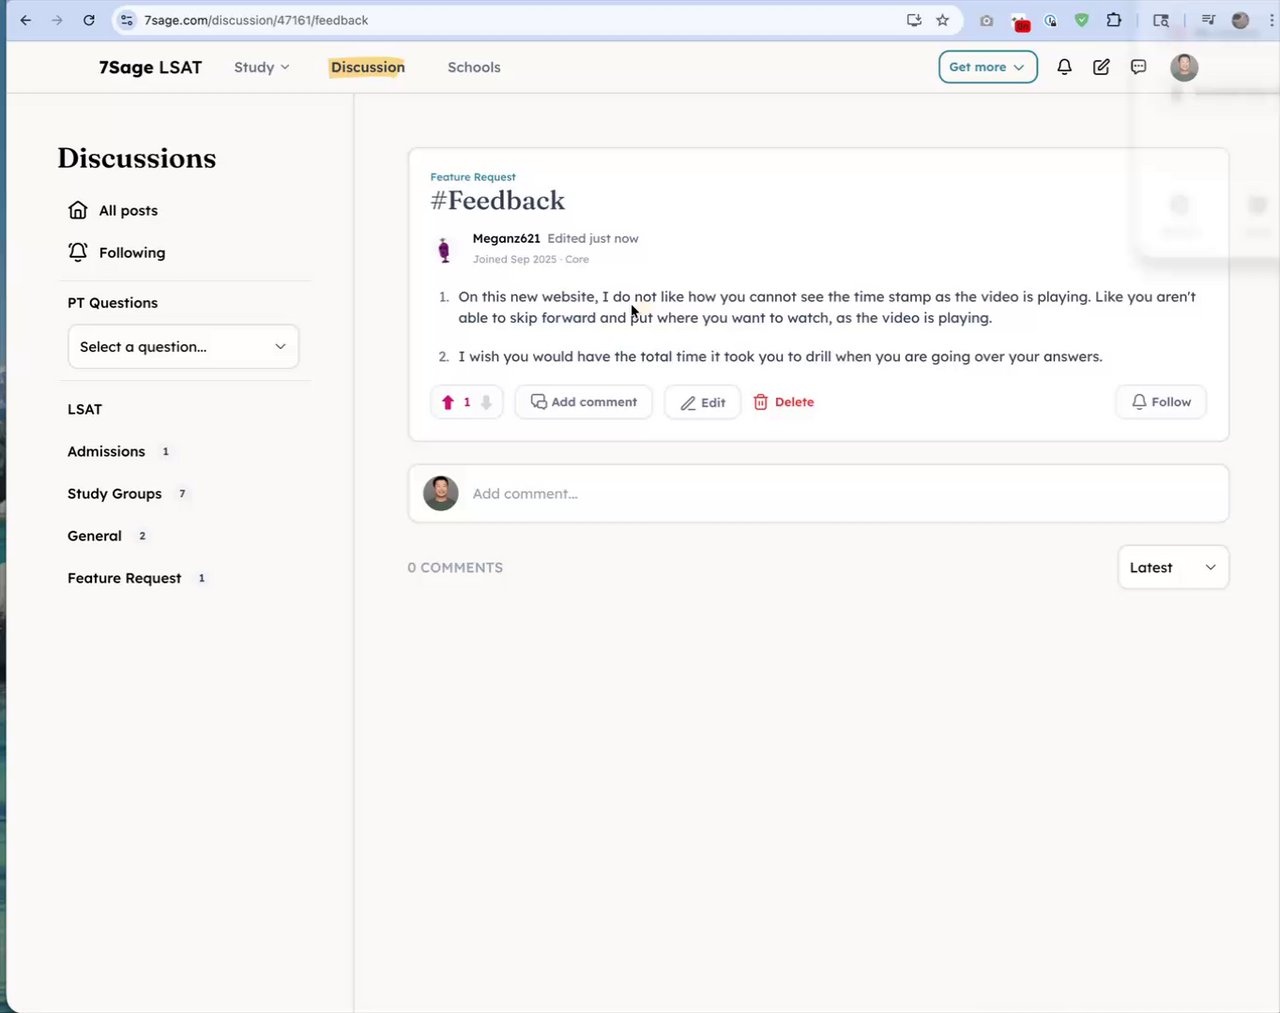
Task: Open the Study Groups category
Action: (115, 494)
